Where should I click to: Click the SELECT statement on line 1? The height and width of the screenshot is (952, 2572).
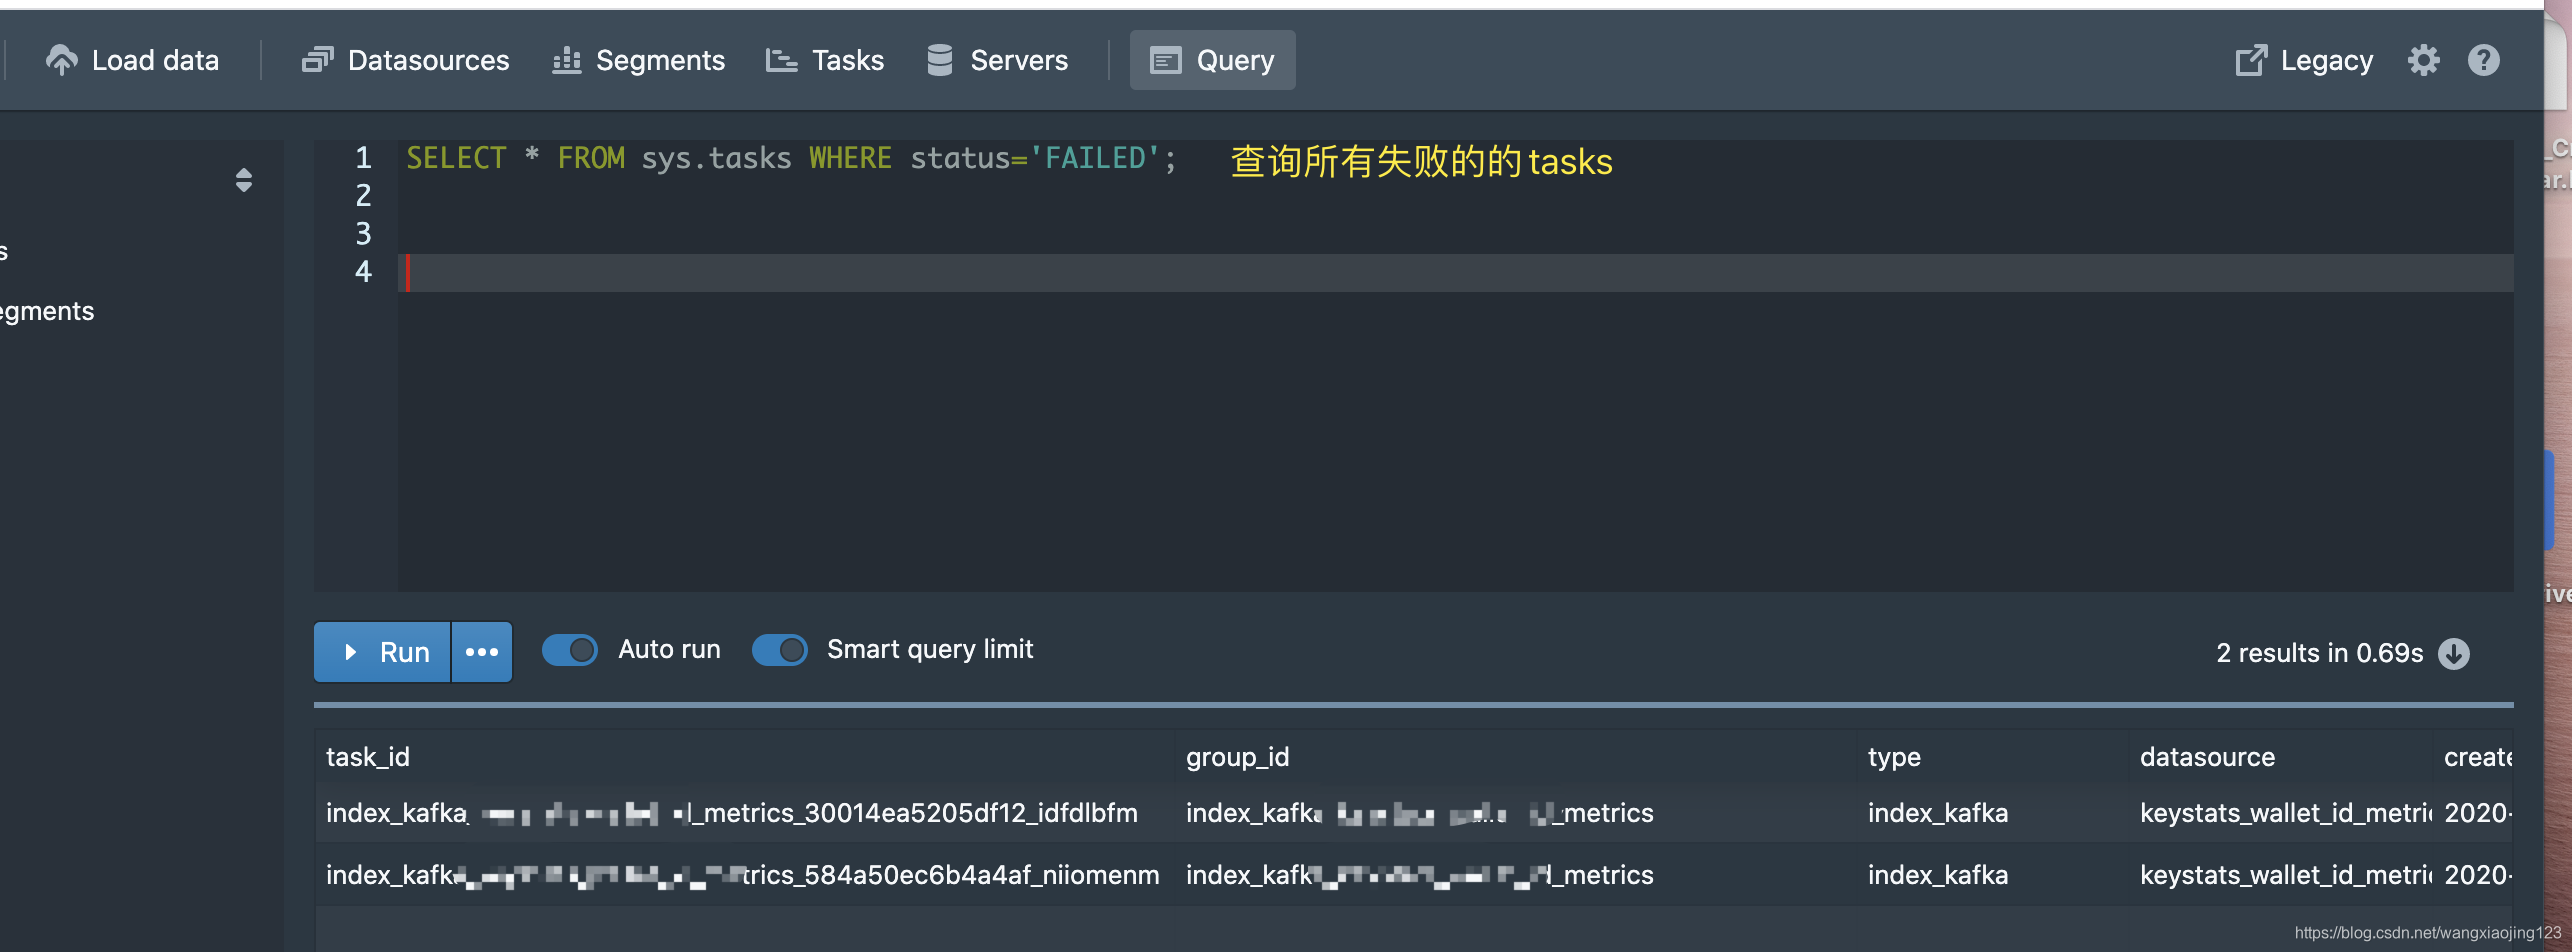[x=791, y=158]
